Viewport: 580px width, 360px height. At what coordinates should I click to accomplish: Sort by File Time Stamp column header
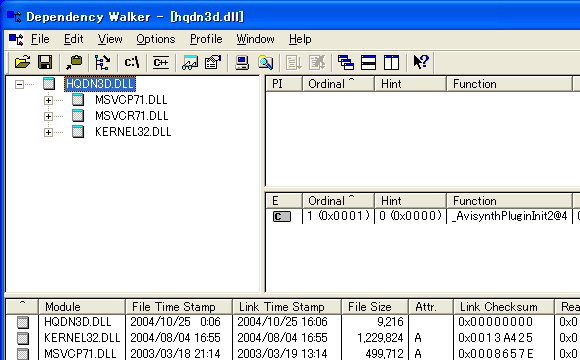179,307
